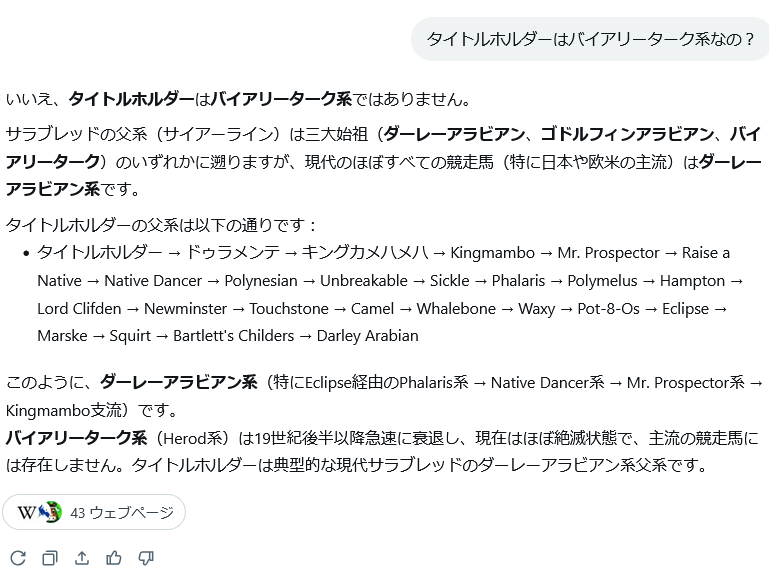
Task: Regenerate the response with the refresh icon
Action: click(x=18, y=558)
